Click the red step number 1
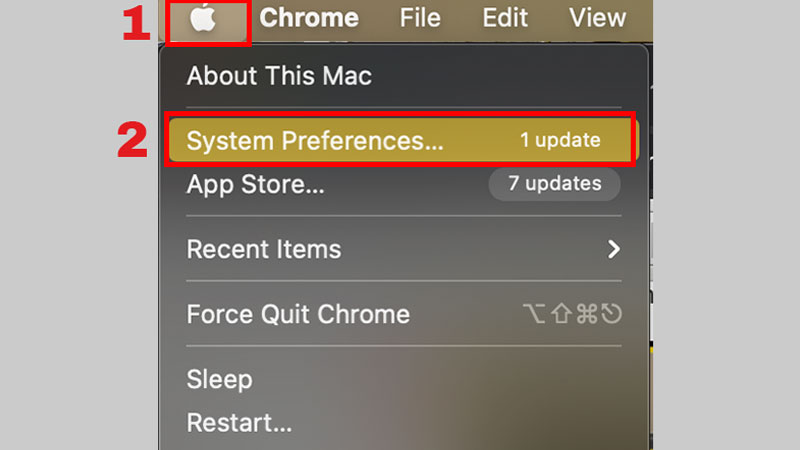 pyautogui.click(x=135, y=24)
